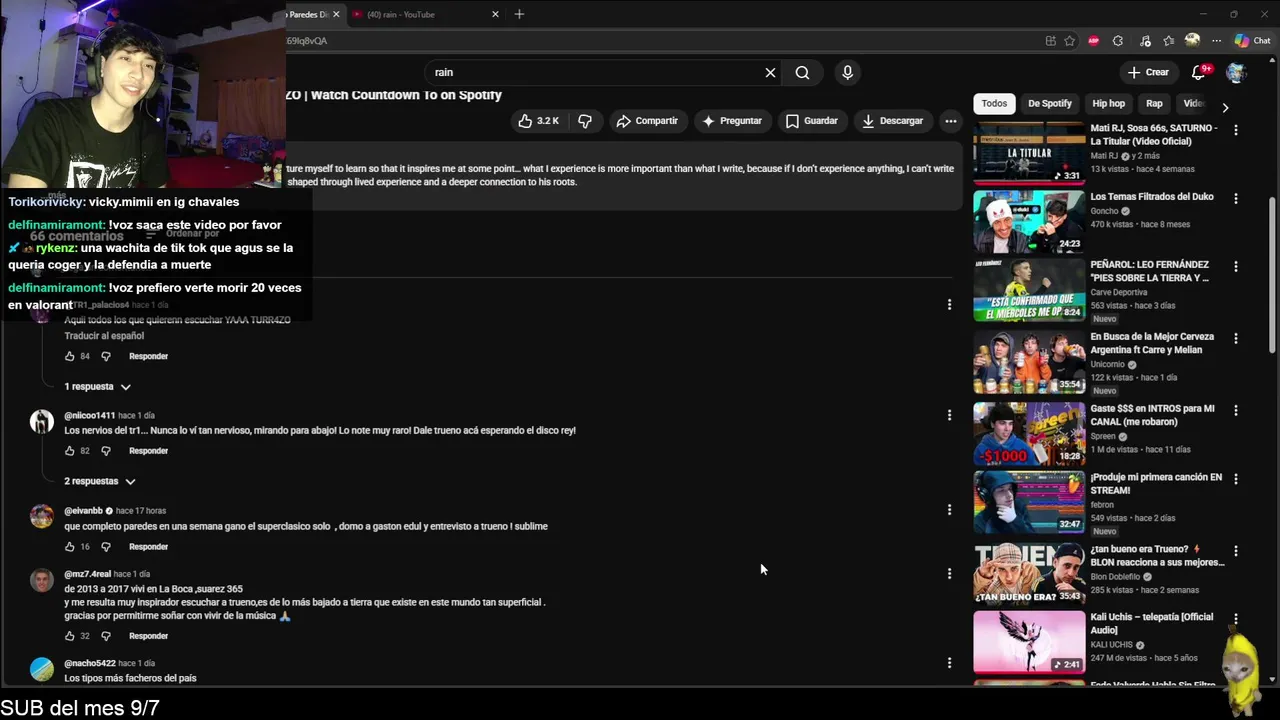The width and height of the screenshot is (1280, 720).
Task: Open browser media control icon
Action: click(1143, 41)
